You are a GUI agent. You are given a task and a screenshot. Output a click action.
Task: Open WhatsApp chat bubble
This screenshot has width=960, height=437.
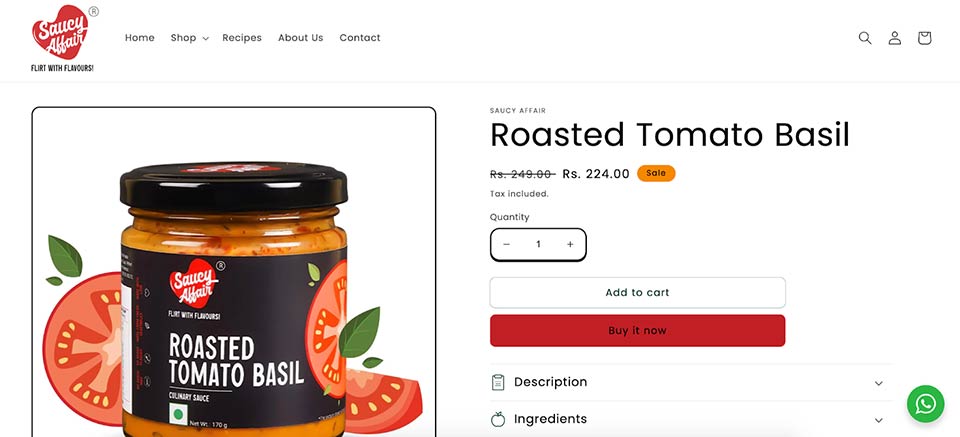(925, 403)
